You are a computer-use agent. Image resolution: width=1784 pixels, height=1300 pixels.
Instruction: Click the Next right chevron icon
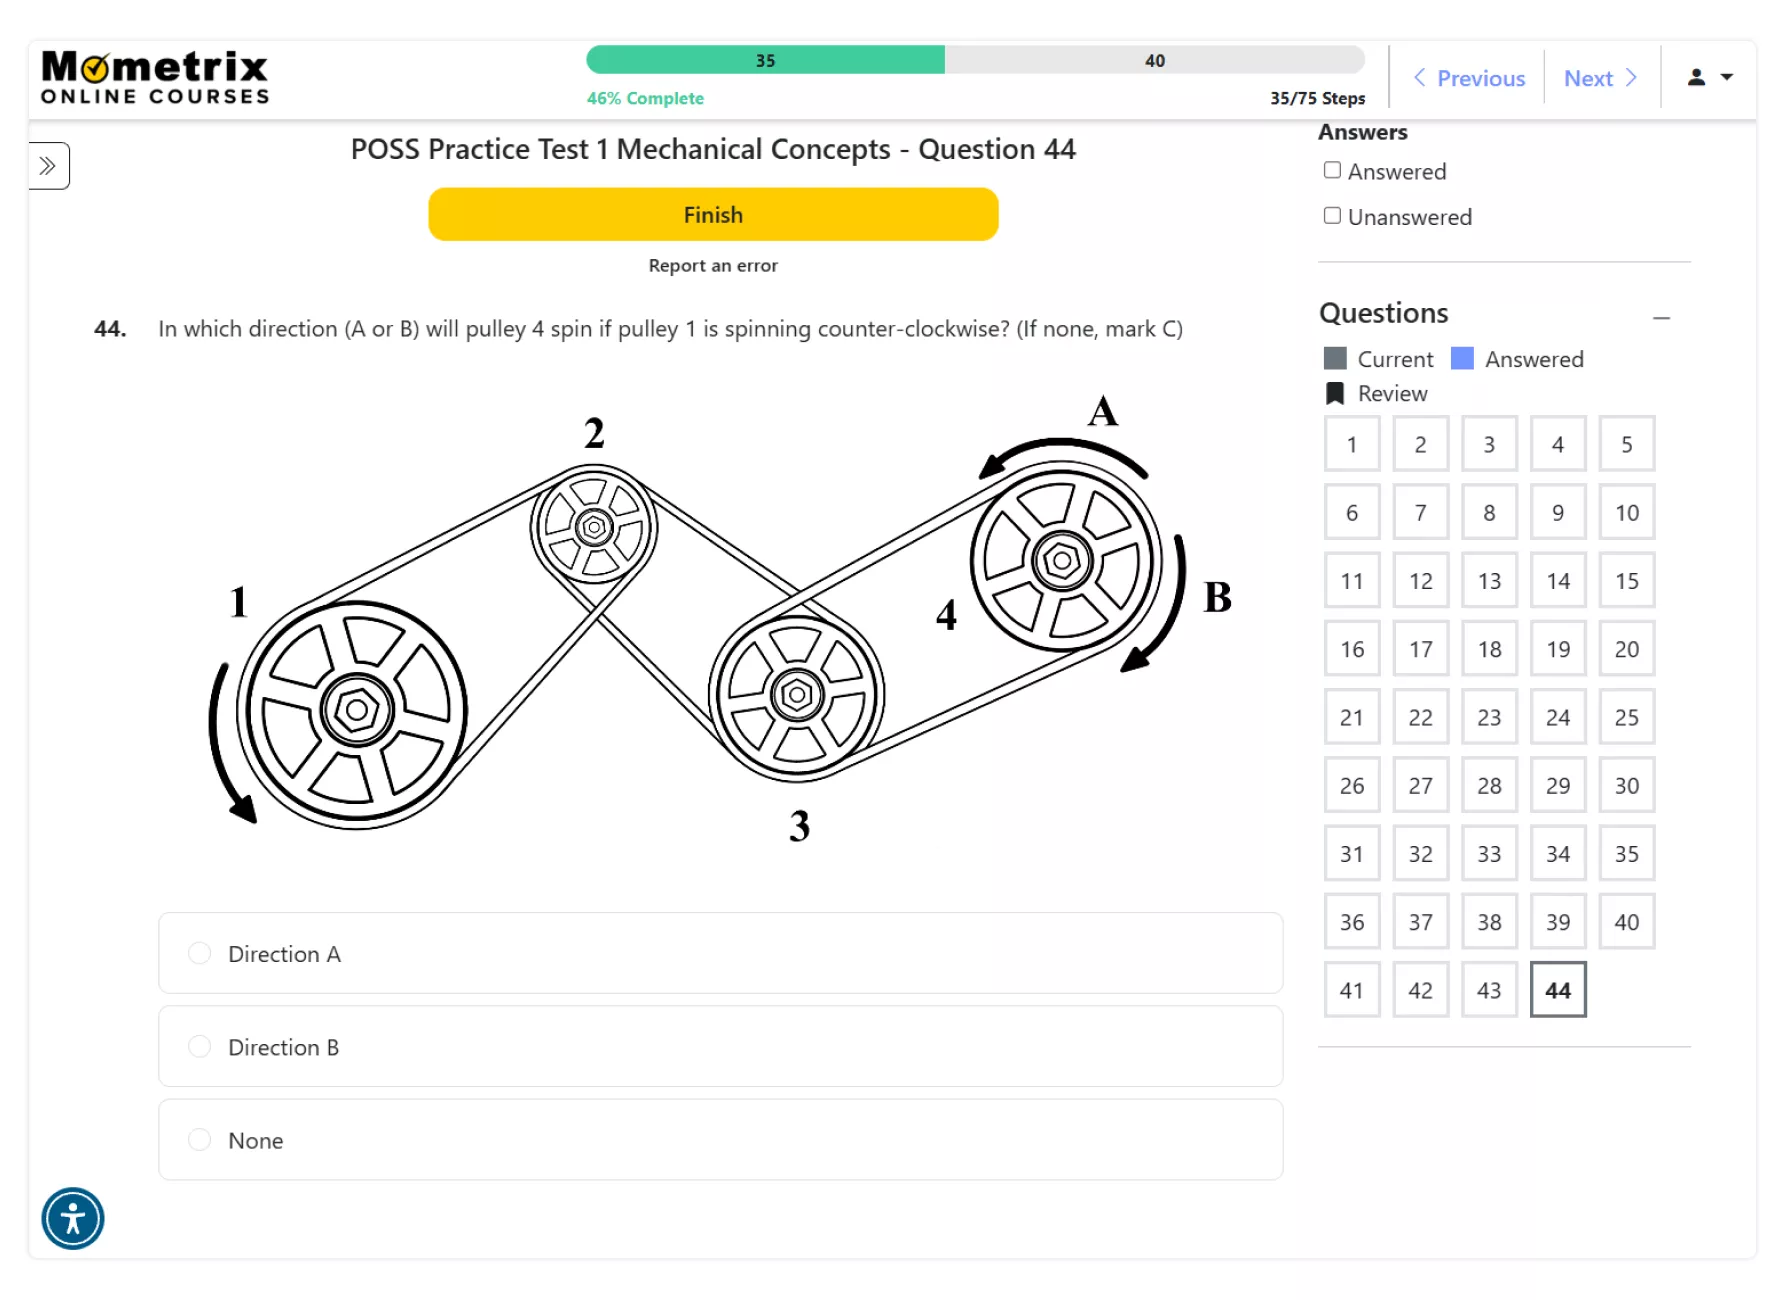(x=1631, y=77)
